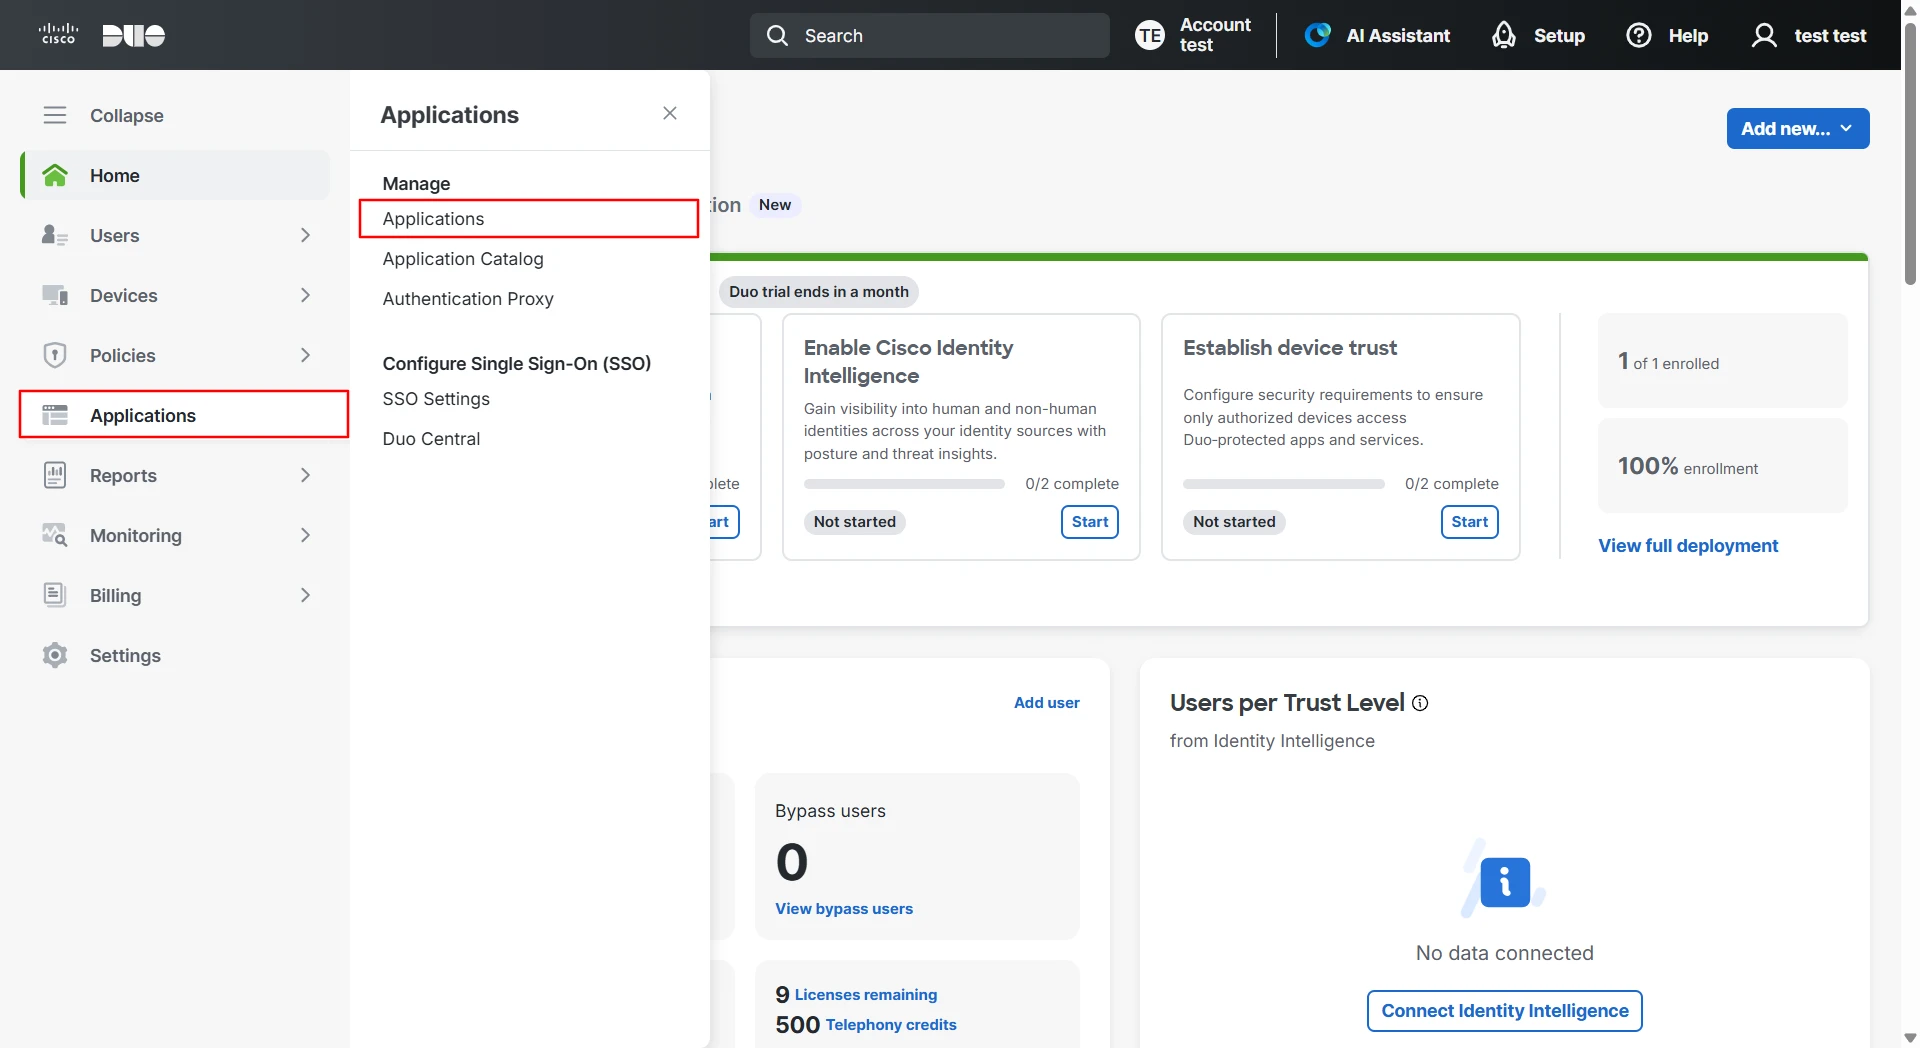Click the New badge
The image size is (1920, 1048).
pos(775,205)
